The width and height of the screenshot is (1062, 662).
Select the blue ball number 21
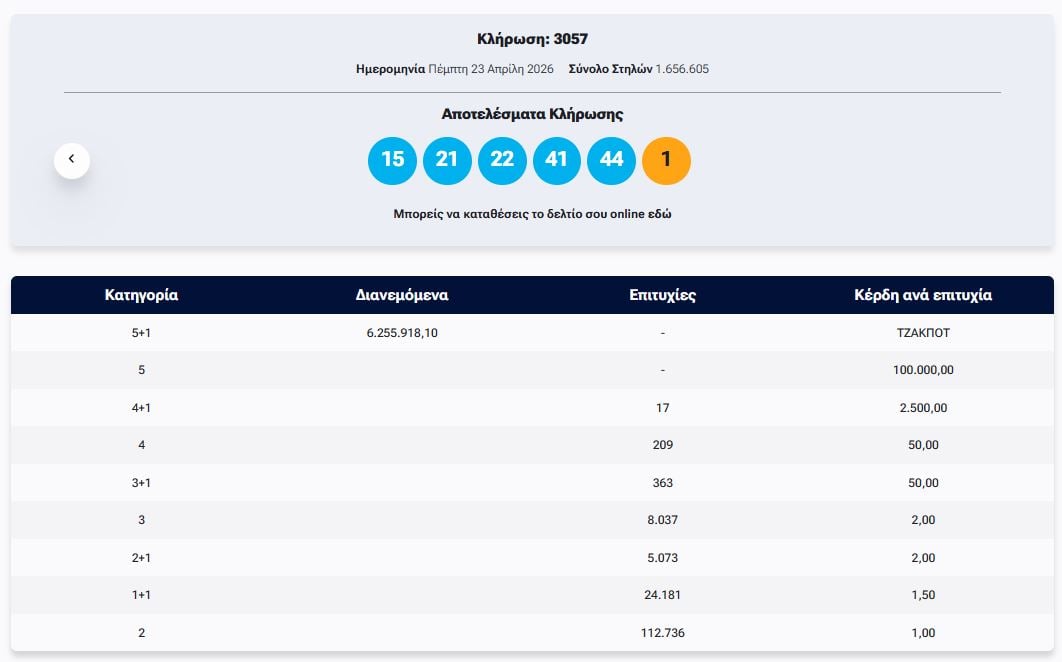pos(447,160)
